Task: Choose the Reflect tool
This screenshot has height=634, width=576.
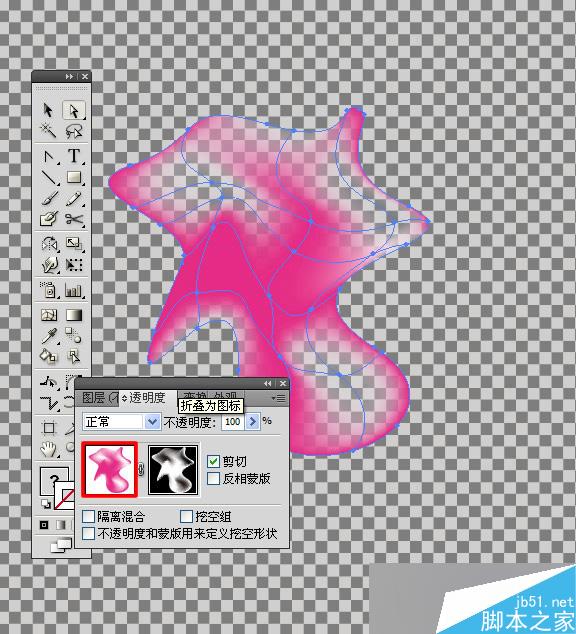Action: [x=49, y=244]
